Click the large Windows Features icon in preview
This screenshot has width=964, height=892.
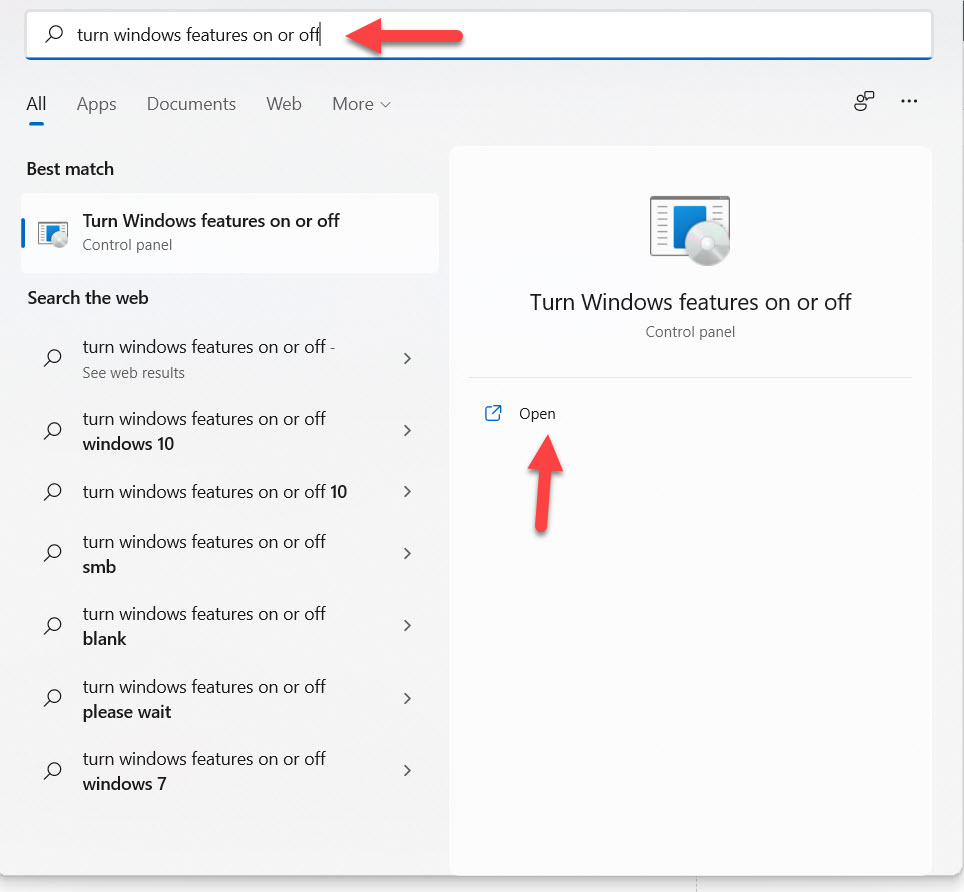(690, 231)
